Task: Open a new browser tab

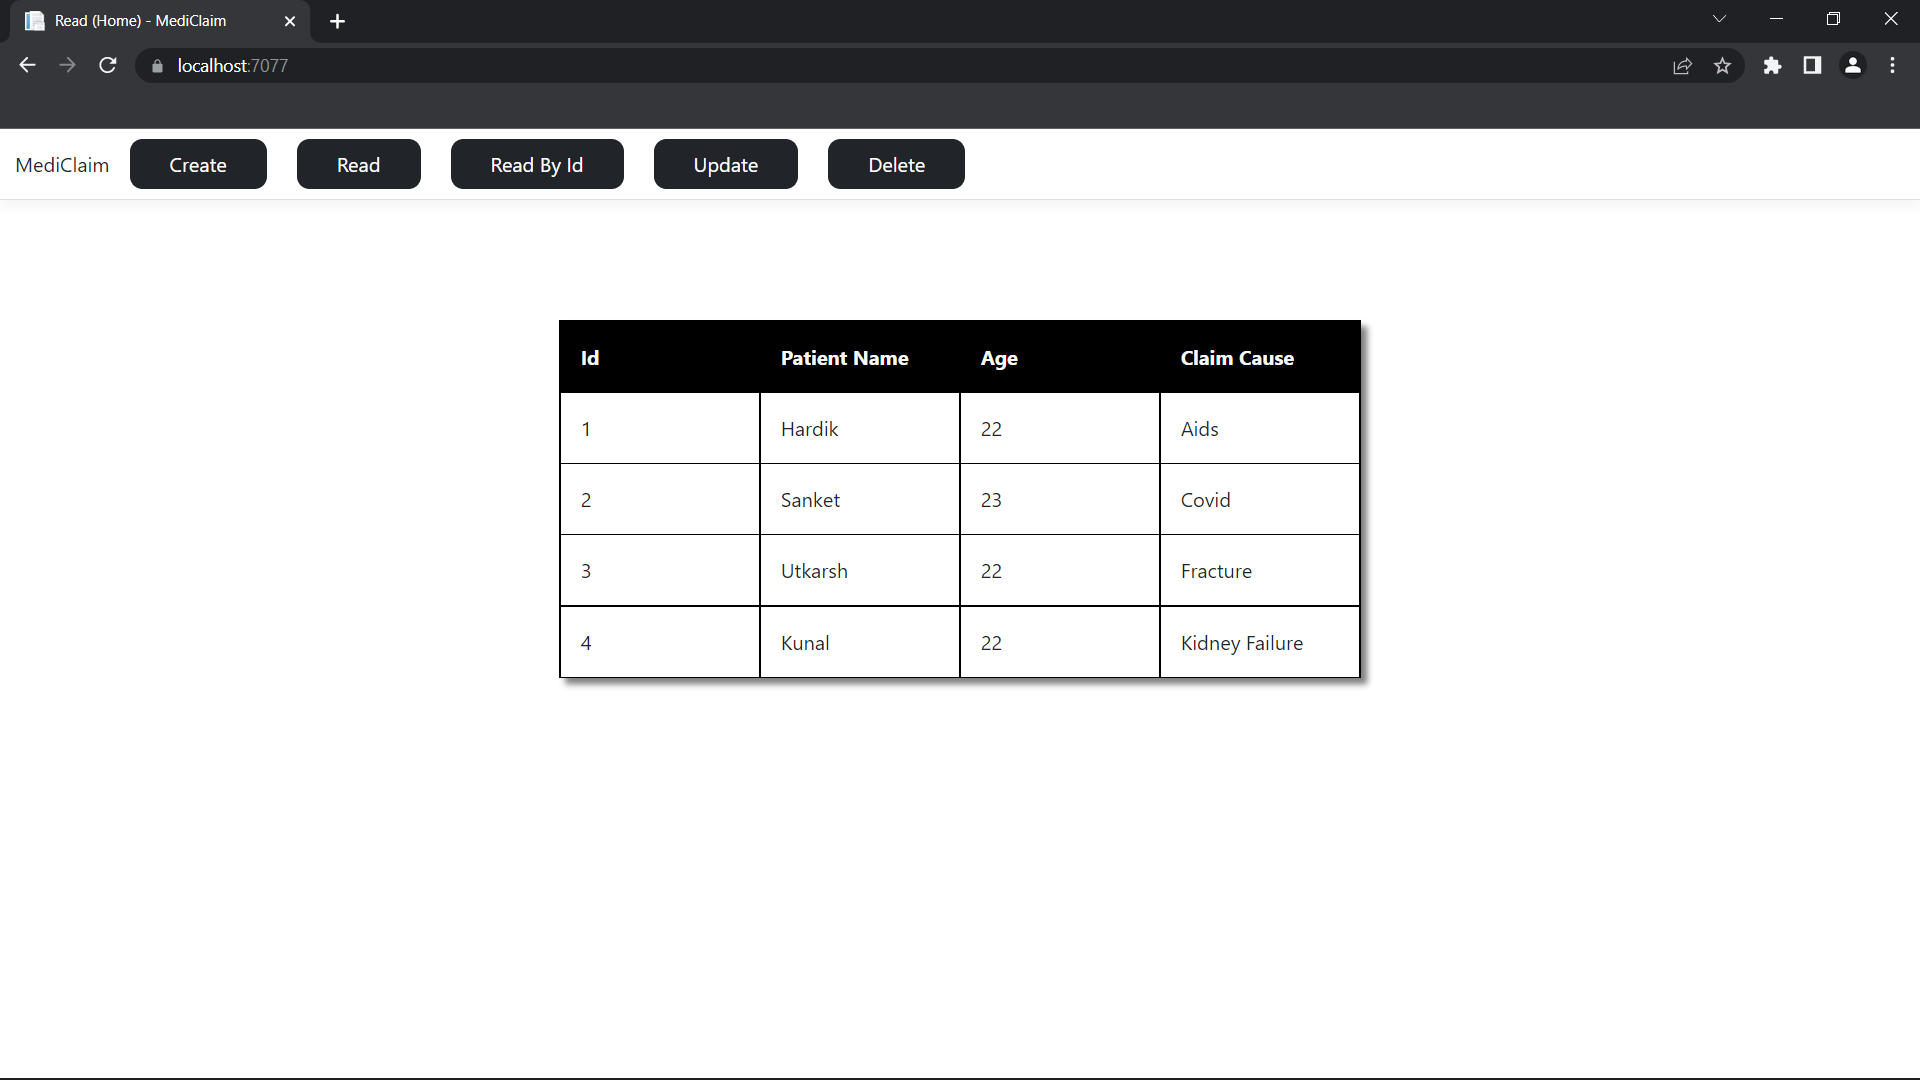Action: 337,20
